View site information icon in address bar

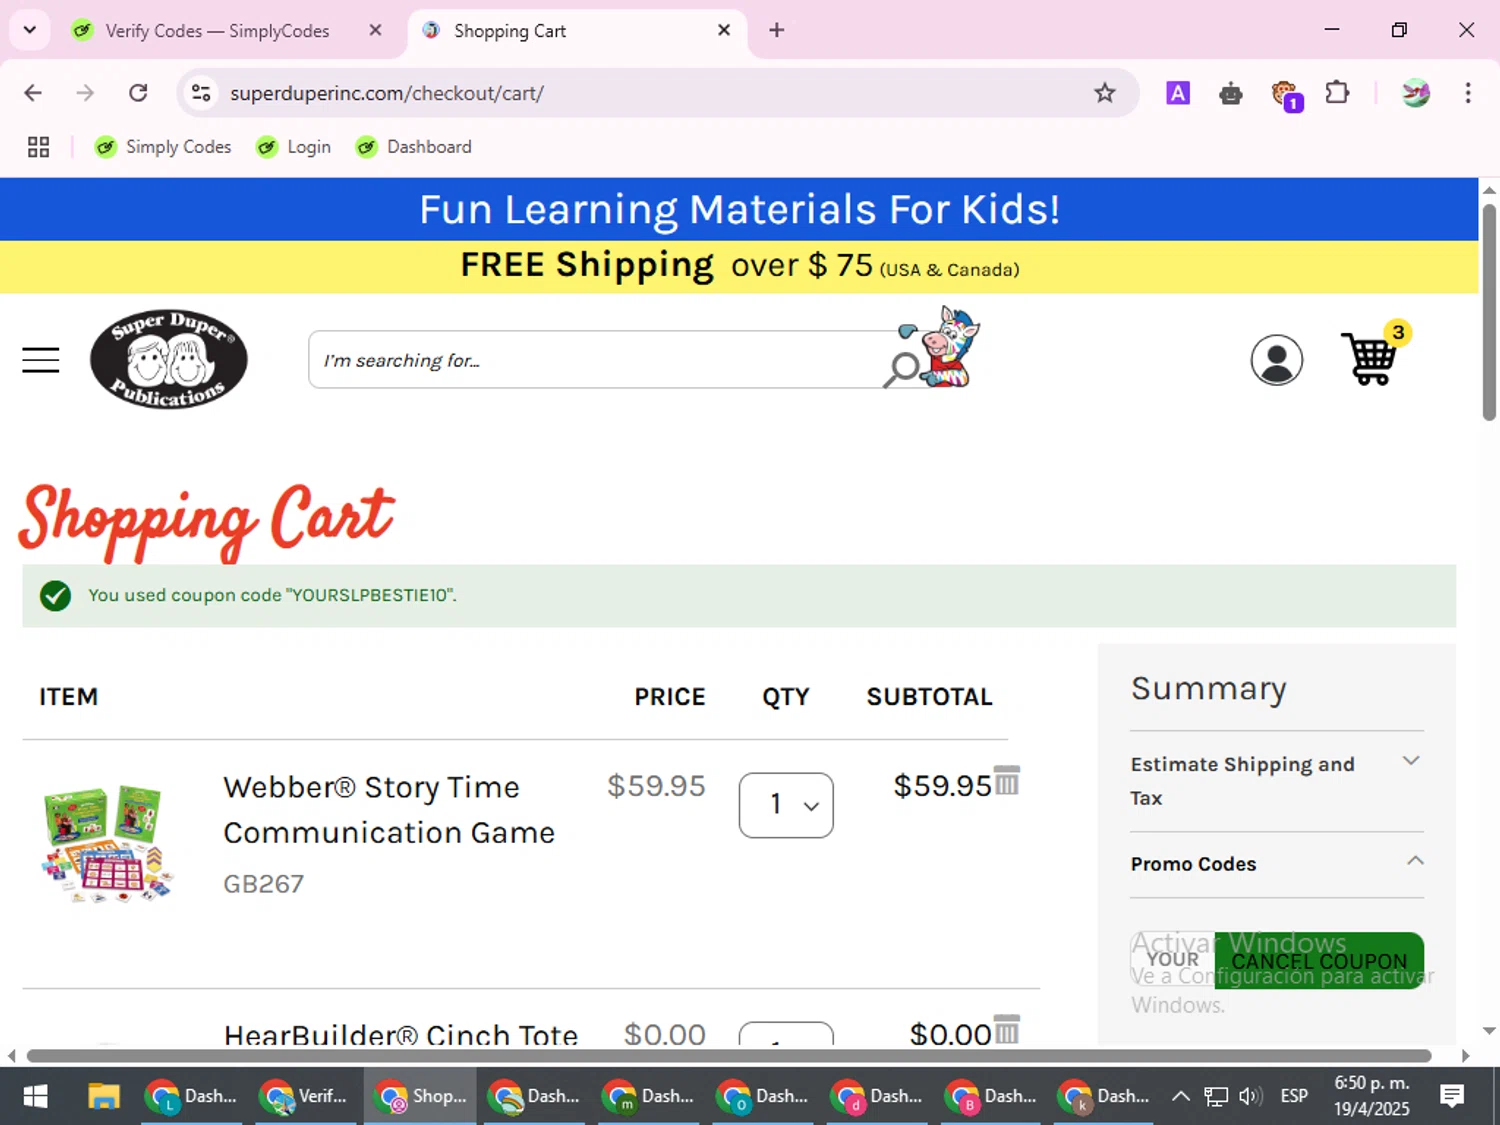pyautogui.click(x=201, y=93)
